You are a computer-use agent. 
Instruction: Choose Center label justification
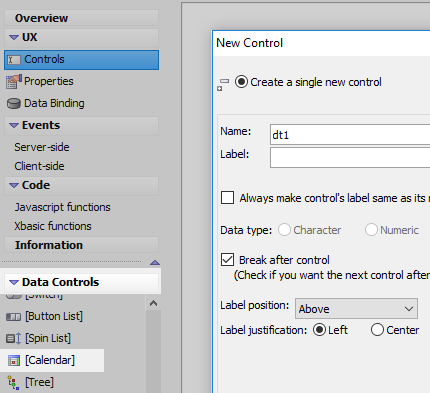click(377, 330)
